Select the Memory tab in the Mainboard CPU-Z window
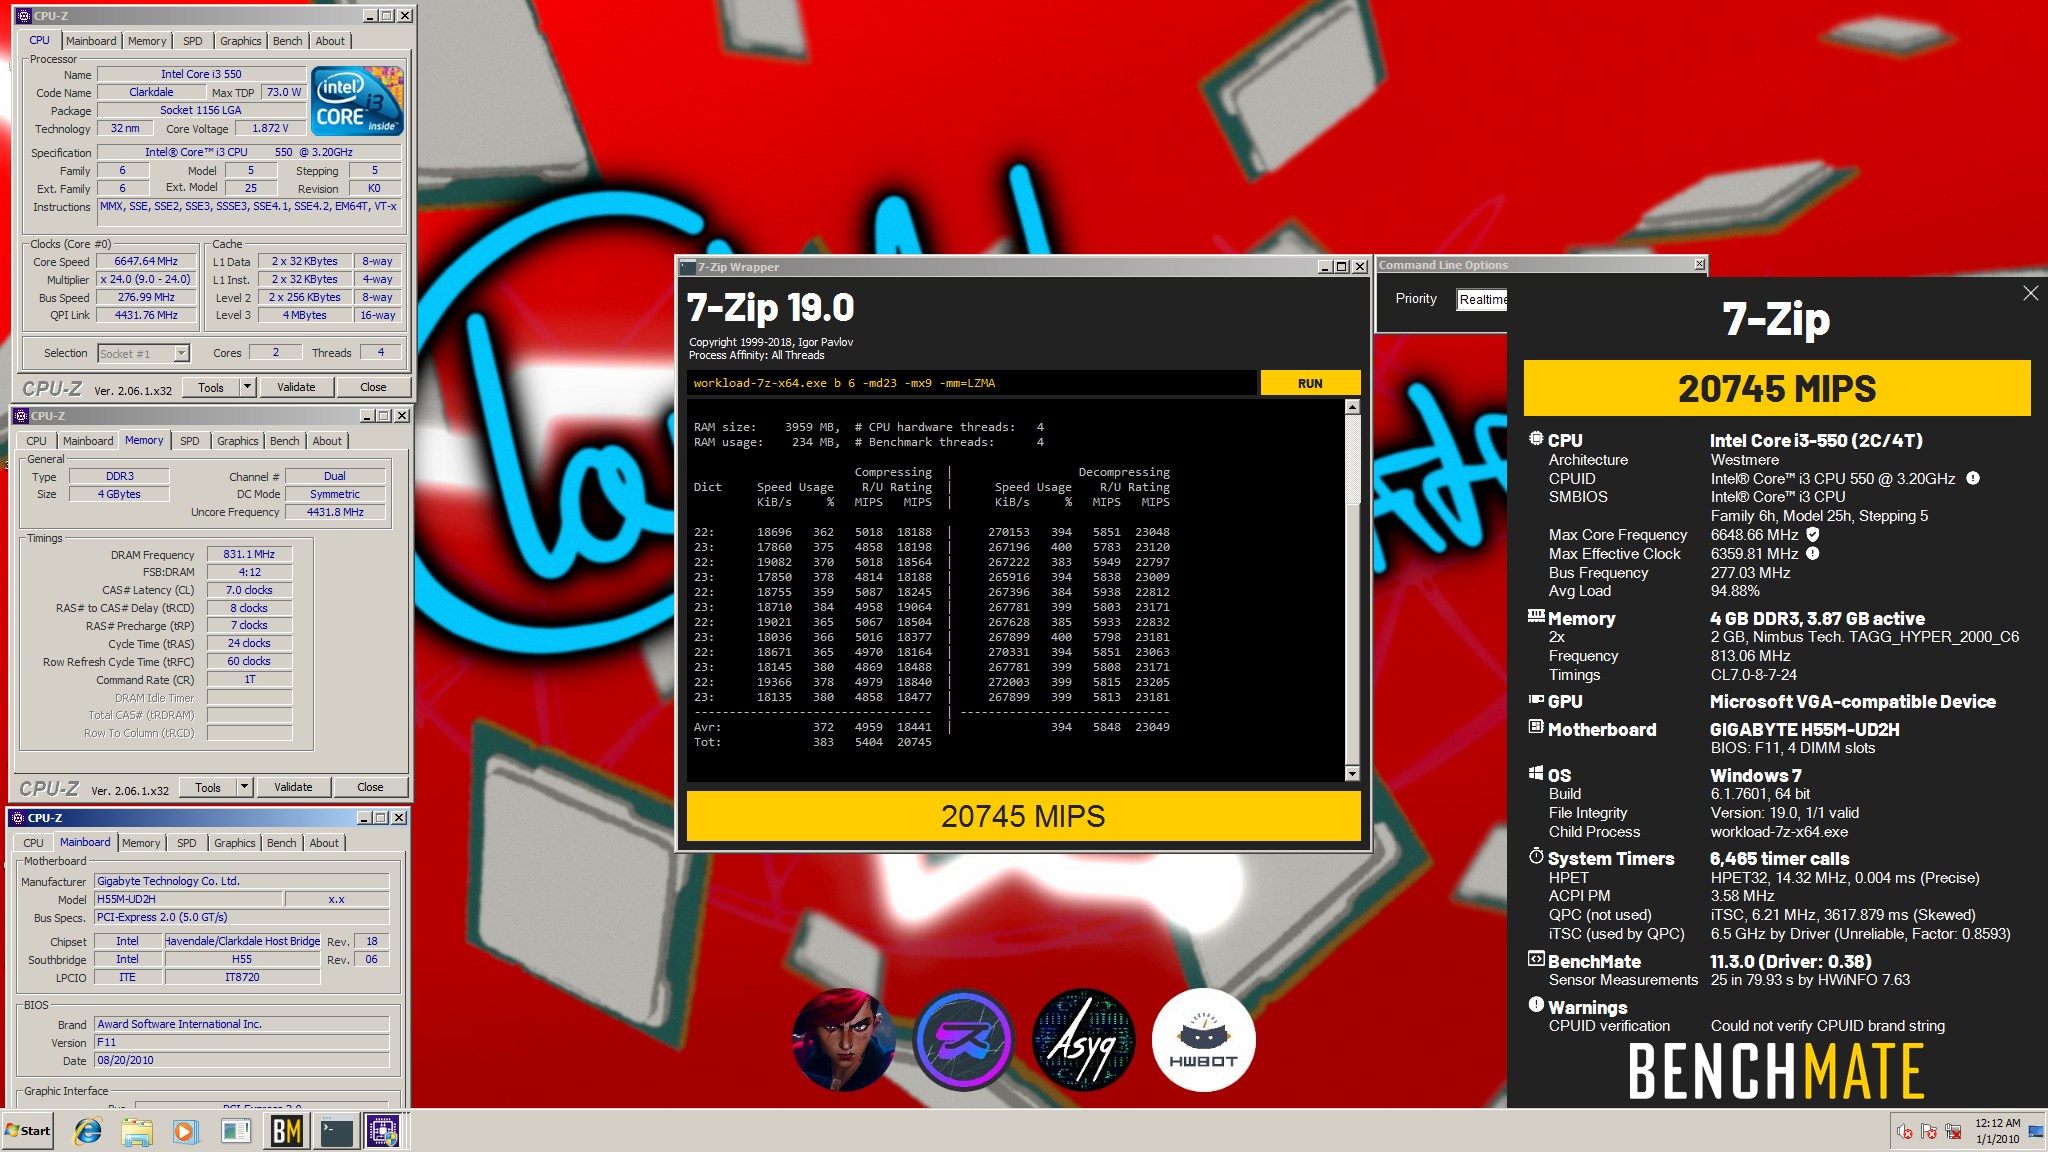 tap(141, 843)
